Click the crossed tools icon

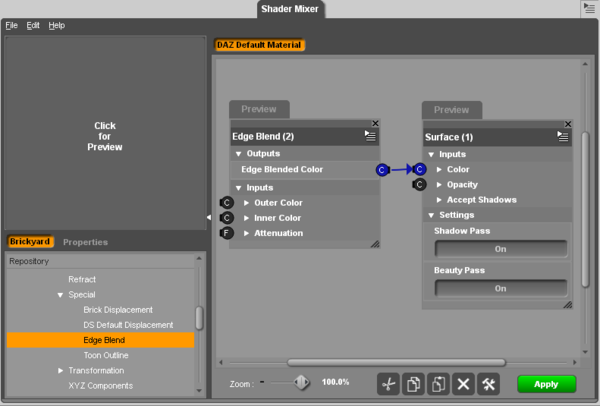488,384
